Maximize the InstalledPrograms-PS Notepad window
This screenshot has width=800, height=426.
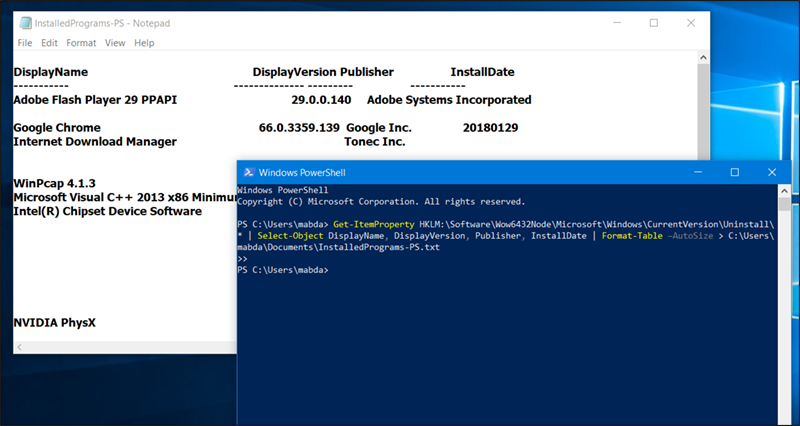[x=654, y=23]
